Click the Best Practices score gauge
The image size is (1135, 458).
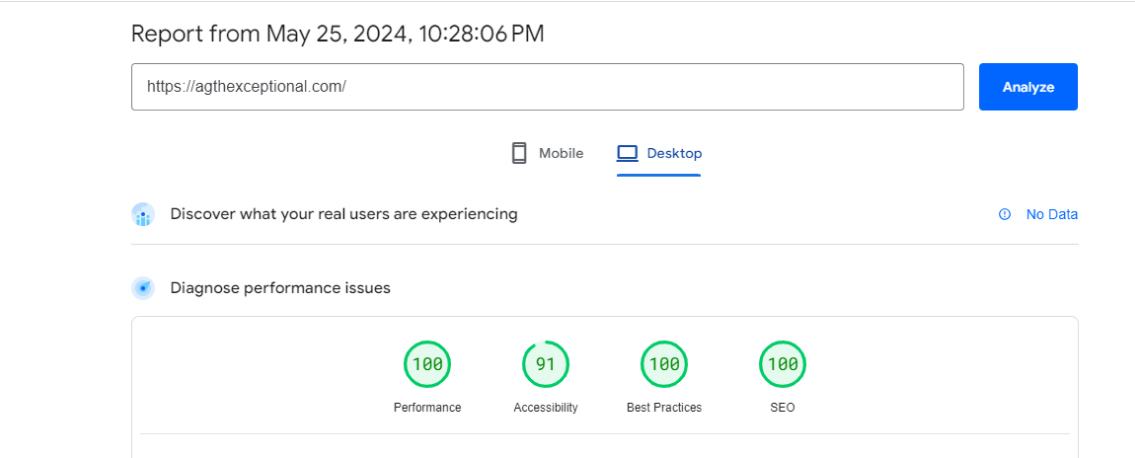664,364
